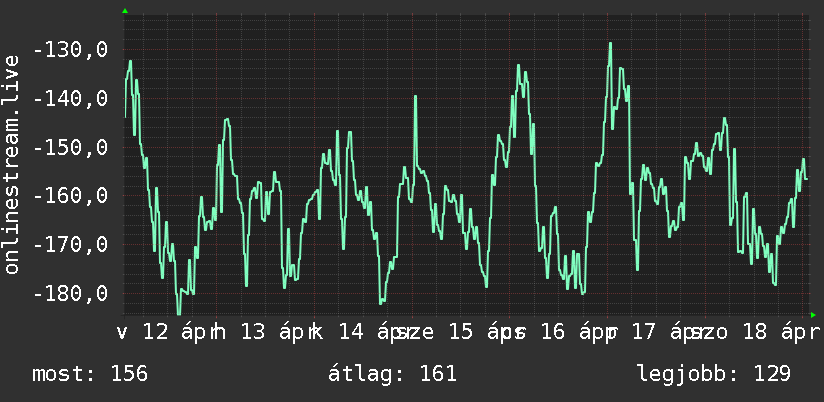Click the -140,0 Y-axis label

[x=70, y=99]
